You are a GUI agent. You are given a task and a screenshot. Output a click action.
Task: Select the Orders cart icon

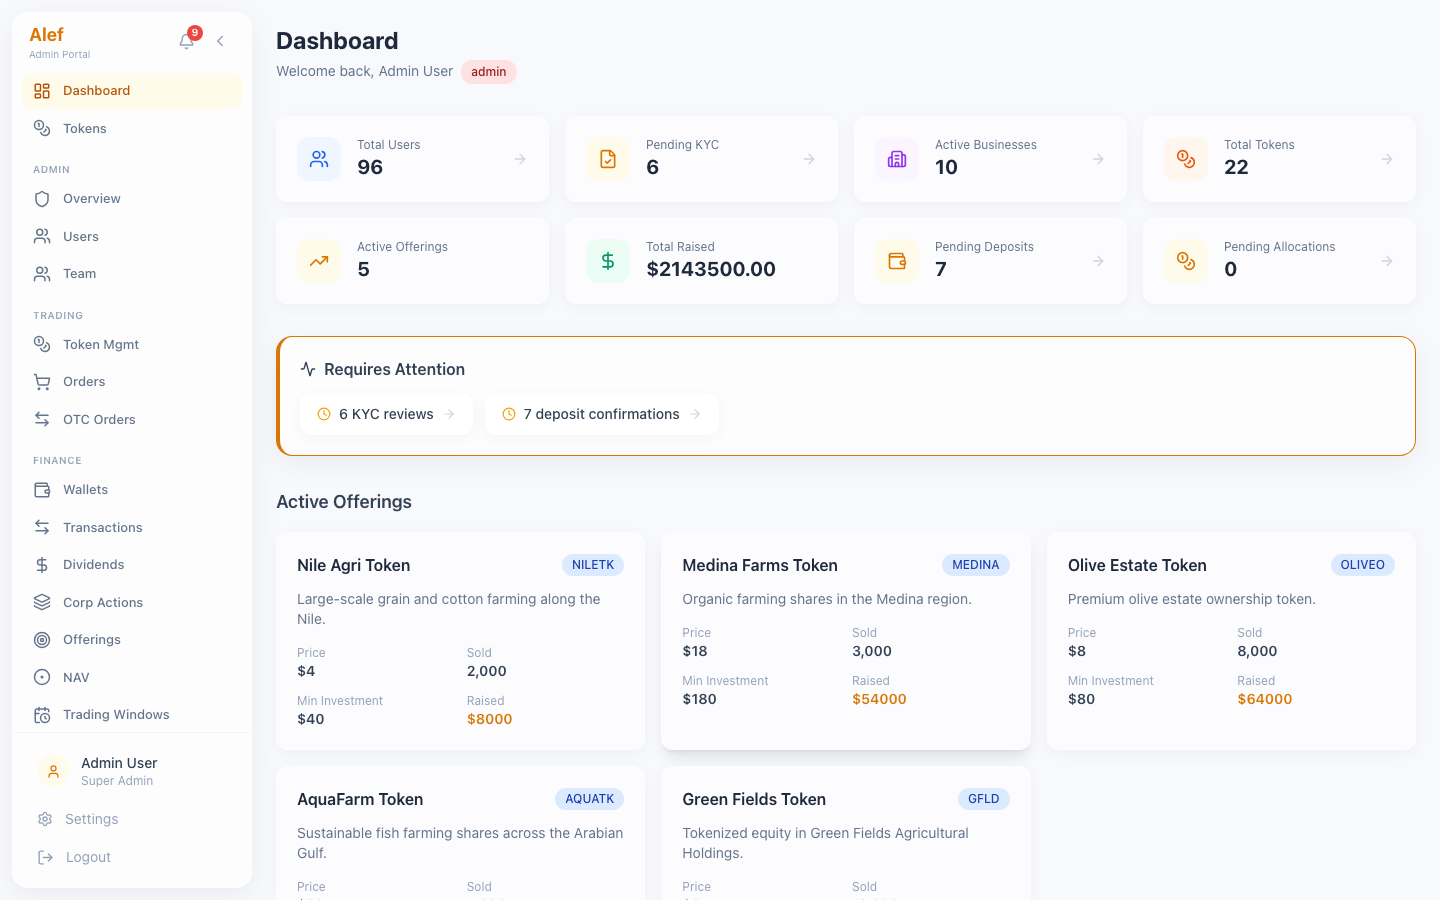(x=41, y=381)
